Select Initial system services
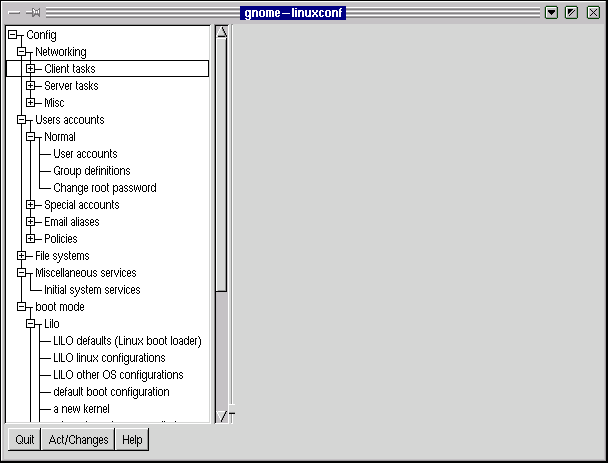This screenshot has width=608, height=463. [x=92, y=290]
